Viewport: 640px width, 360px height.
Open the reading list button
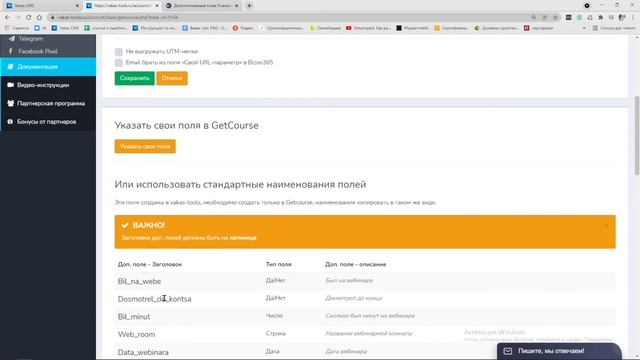pyautogui.click(x=614, y=28)
